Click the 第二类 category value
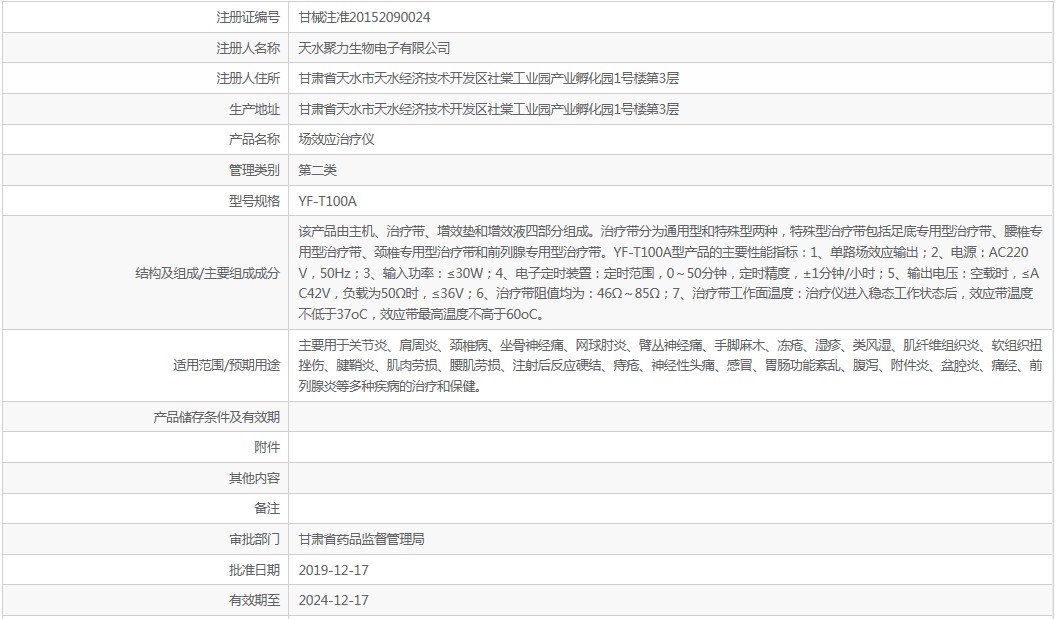Viewport: 1057px width, 619px height. pos(318,170)
